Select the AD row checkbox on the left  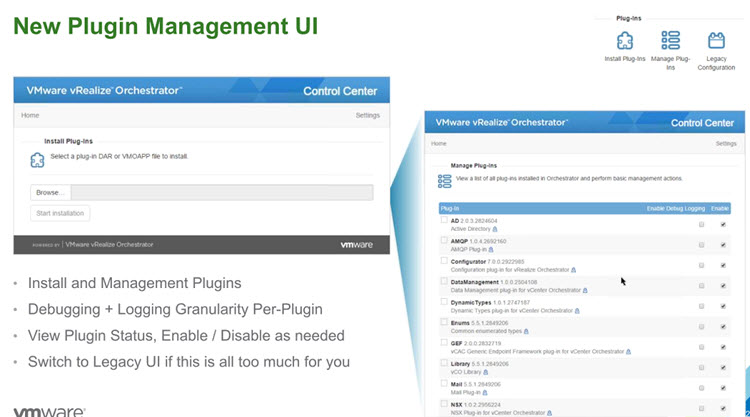click(444, 220)
